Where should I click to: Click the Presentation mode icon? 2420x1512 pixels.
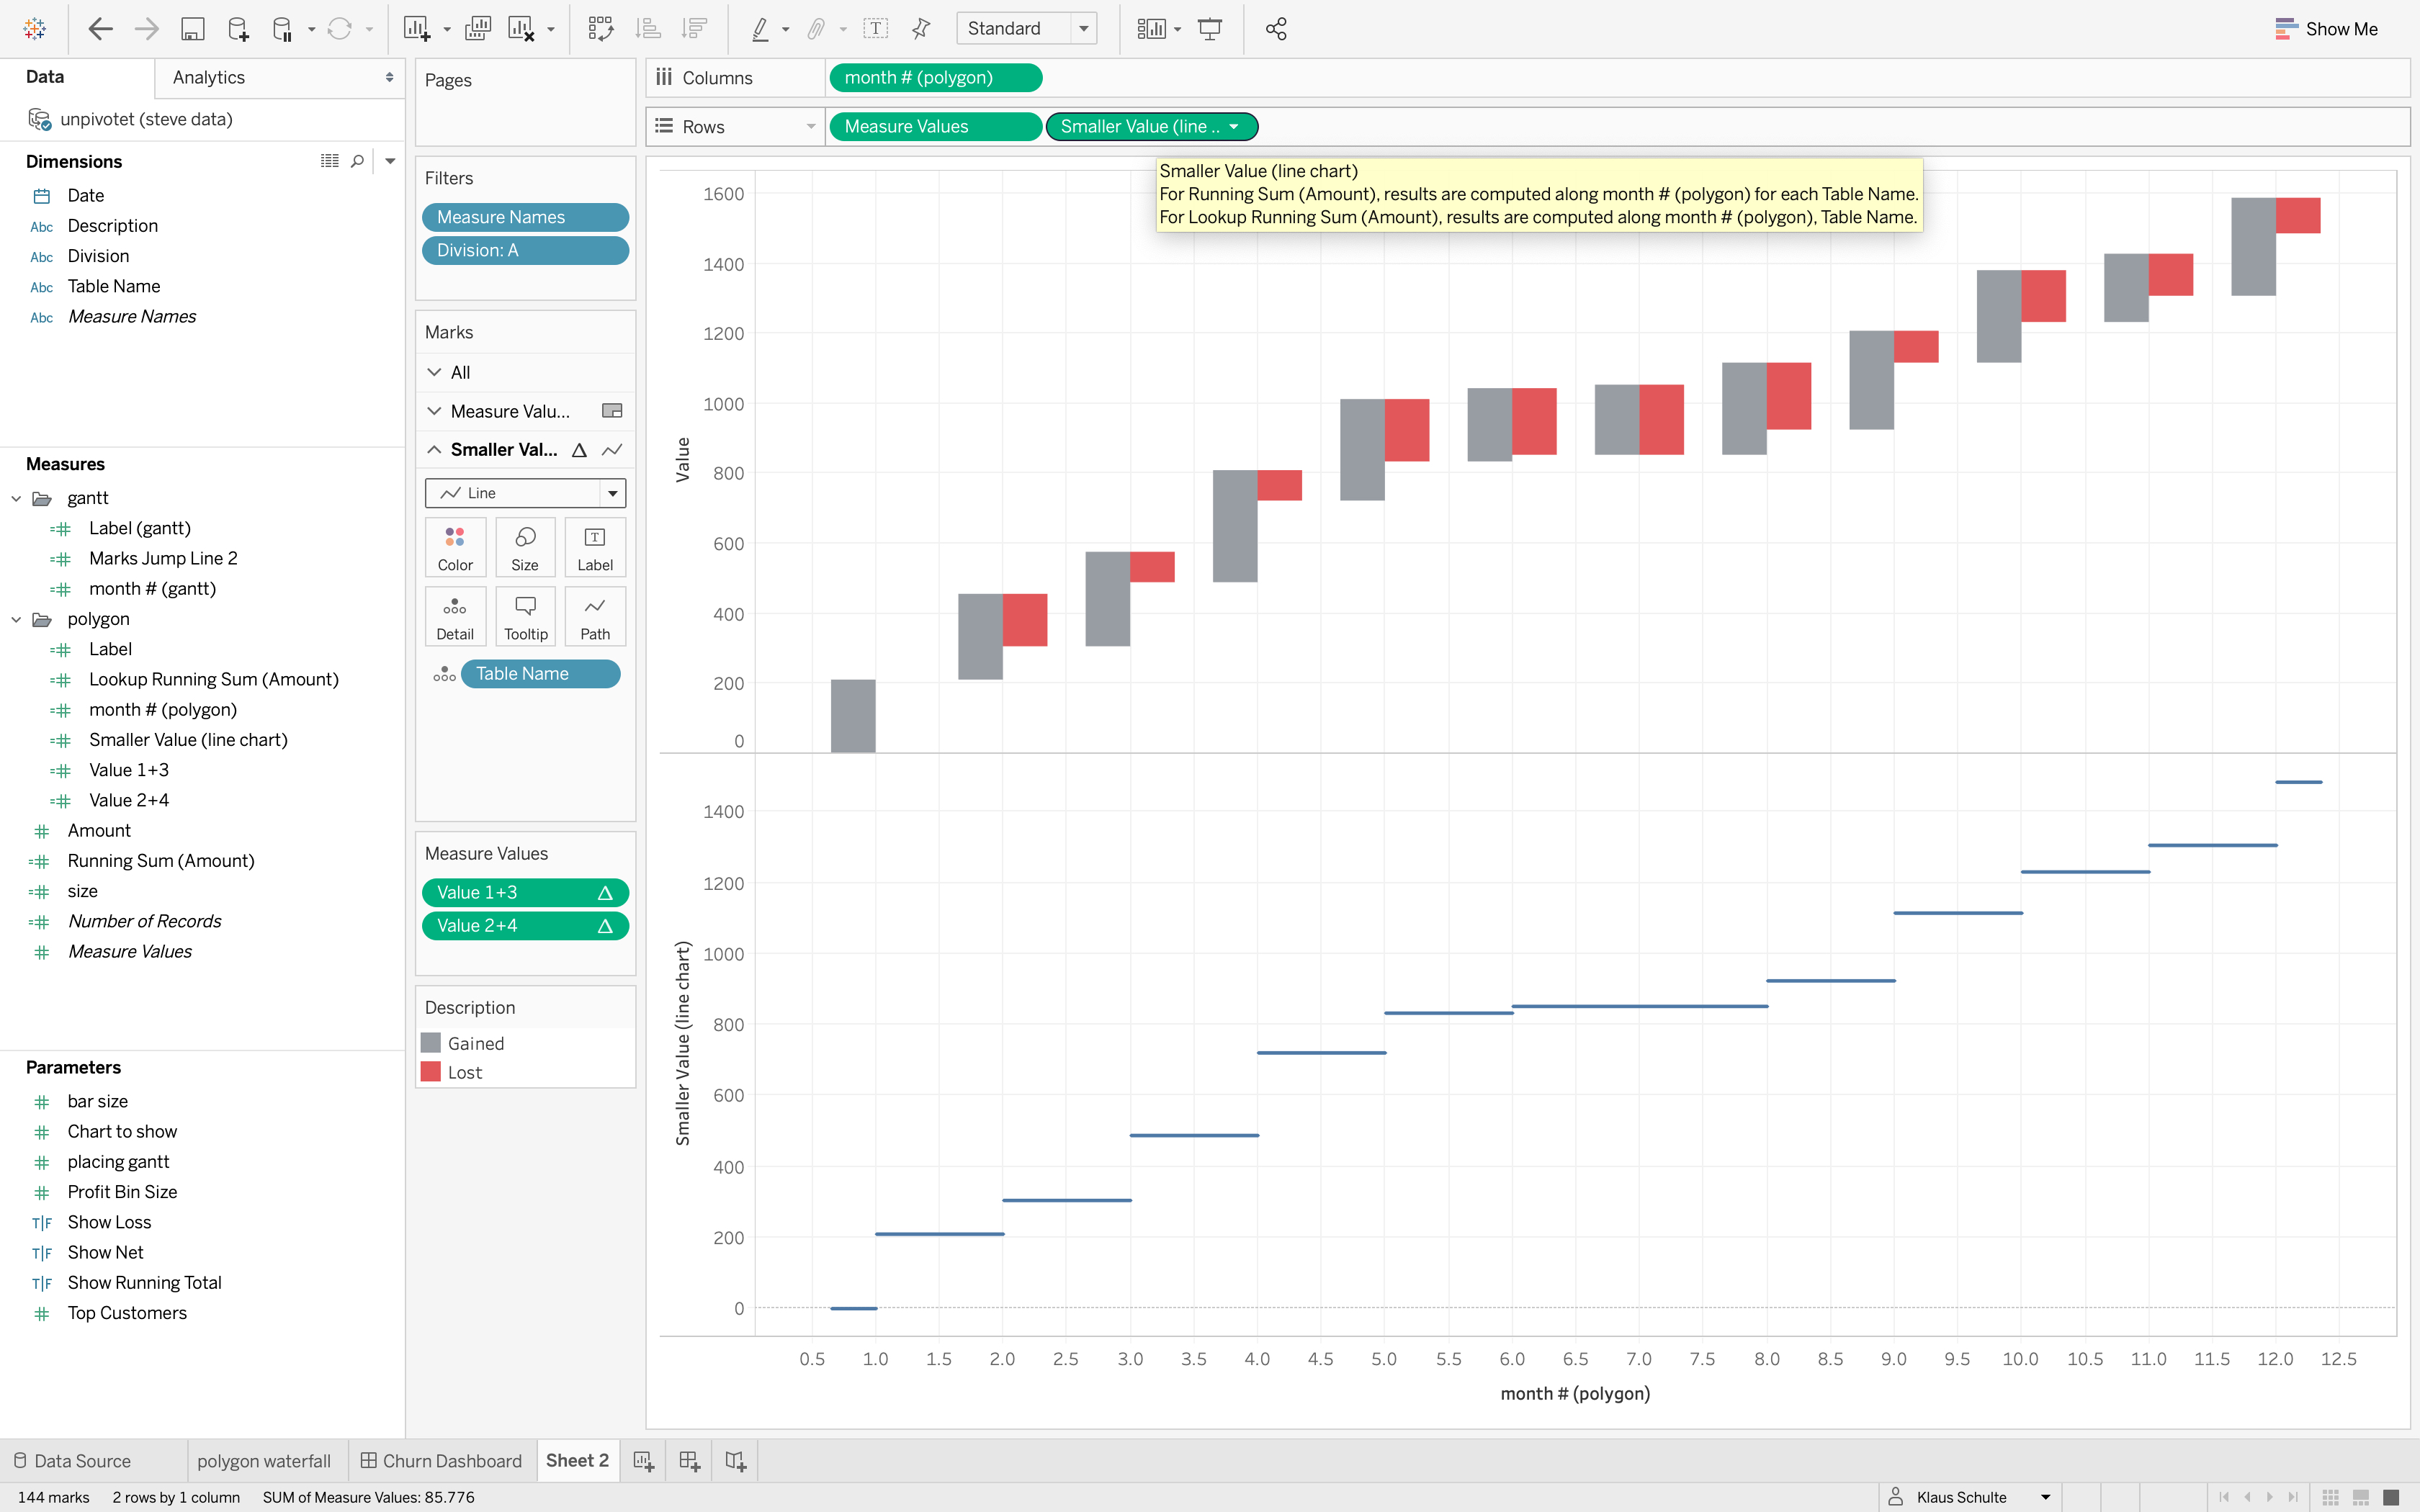coord(1210,29)
